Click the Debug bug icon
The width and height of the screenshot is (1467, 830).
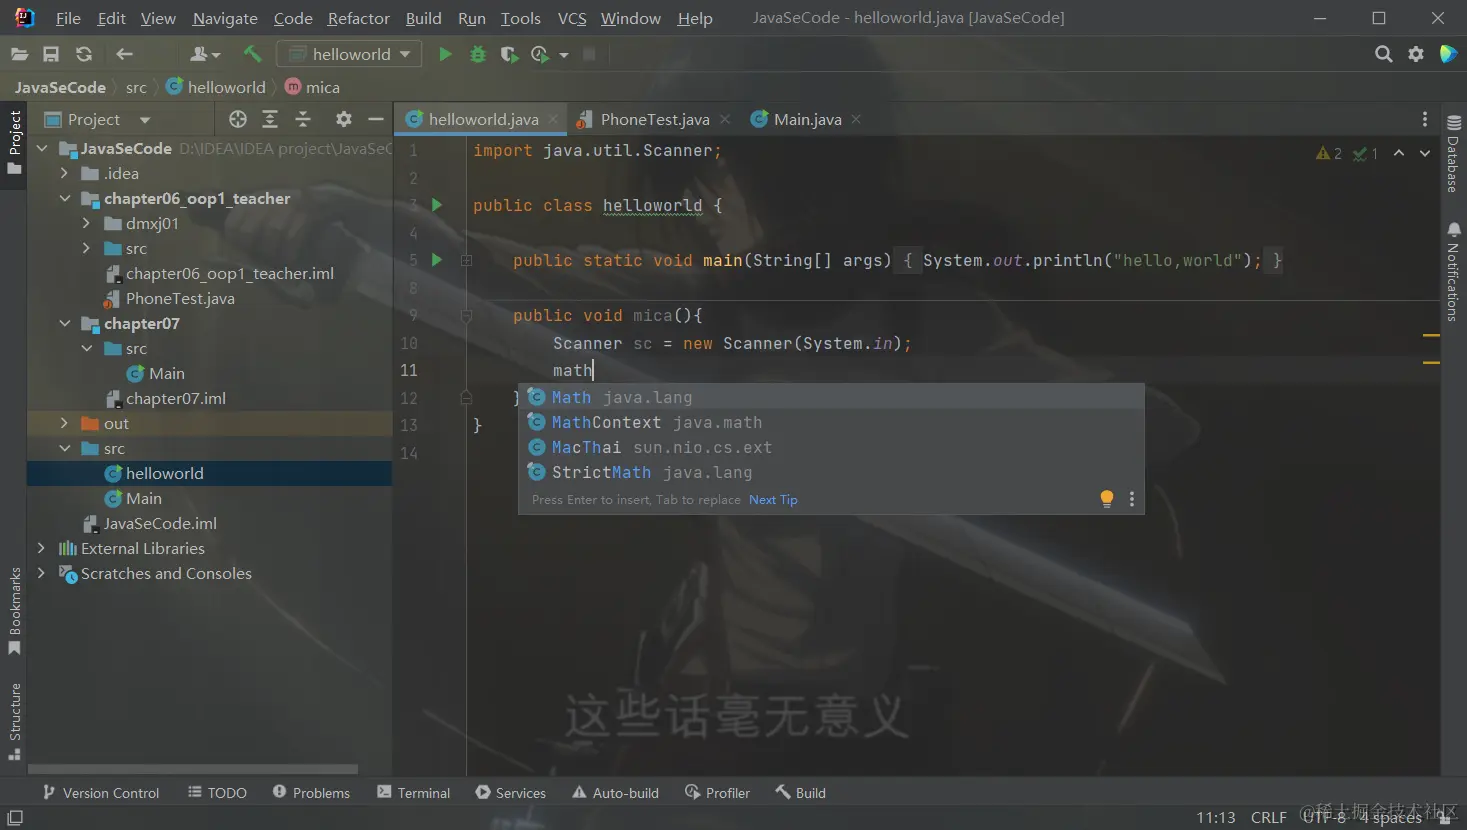pyautogui.click(x=478, y=54)
